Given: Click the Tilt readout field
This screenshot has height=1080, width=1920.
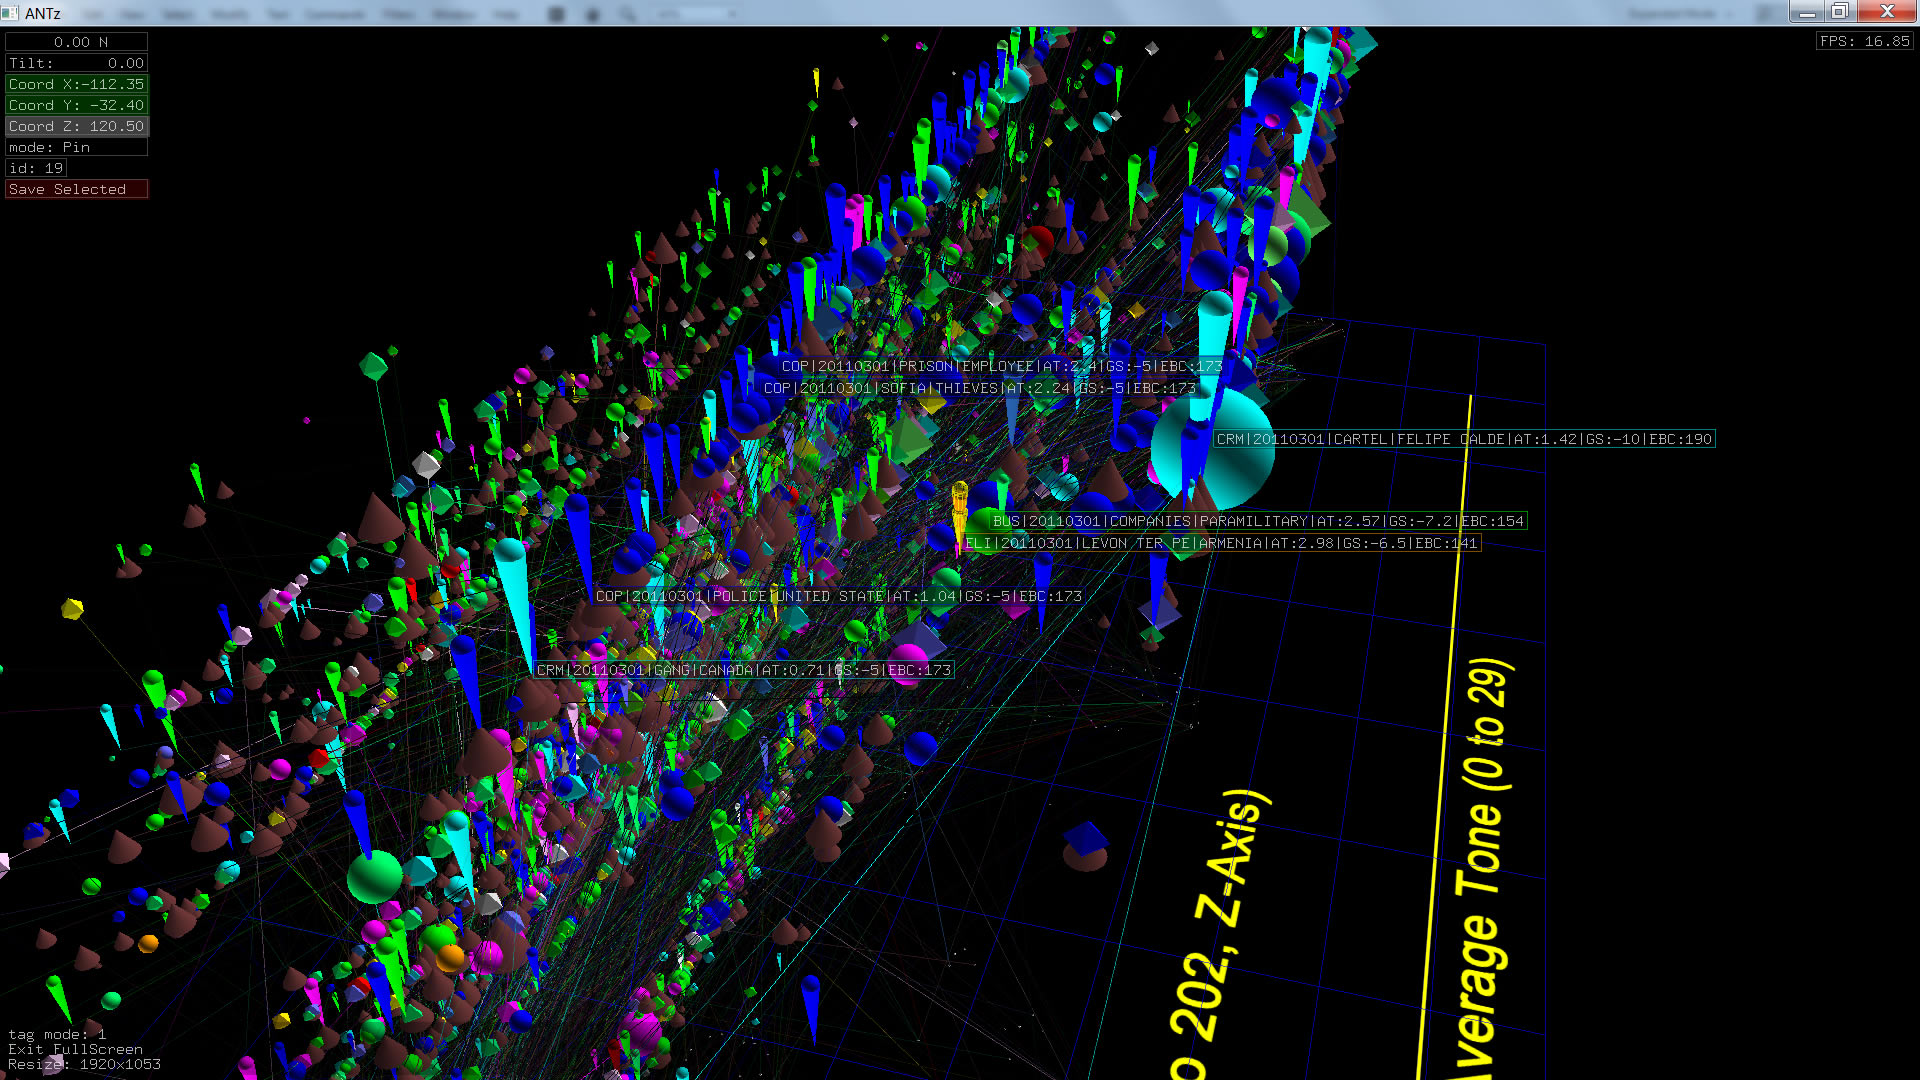Looking at the screenshot, I should [x=76, y=63].
